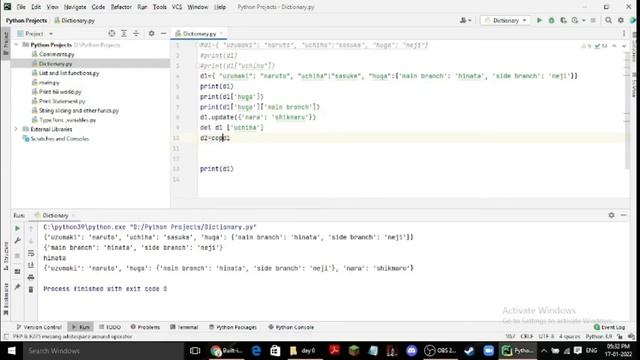Open Event Log in status bar

610,327
